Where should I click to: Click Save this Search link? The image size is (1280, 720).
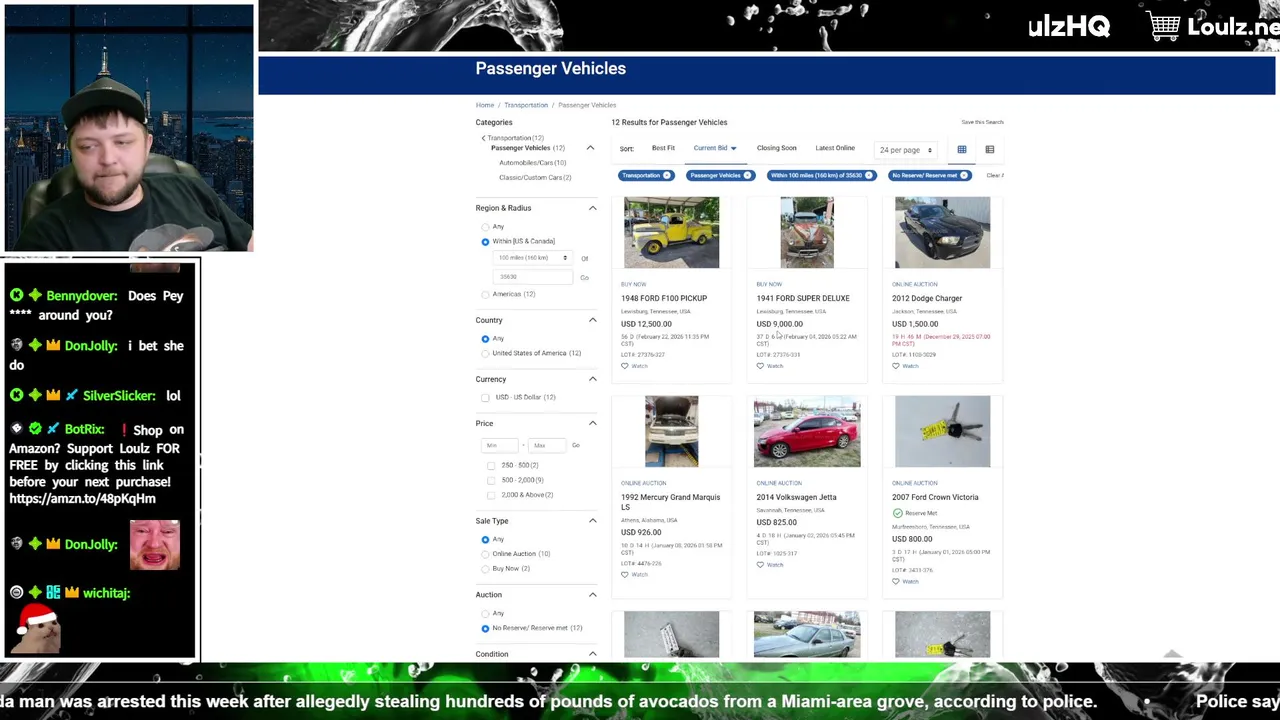[982, 122]
